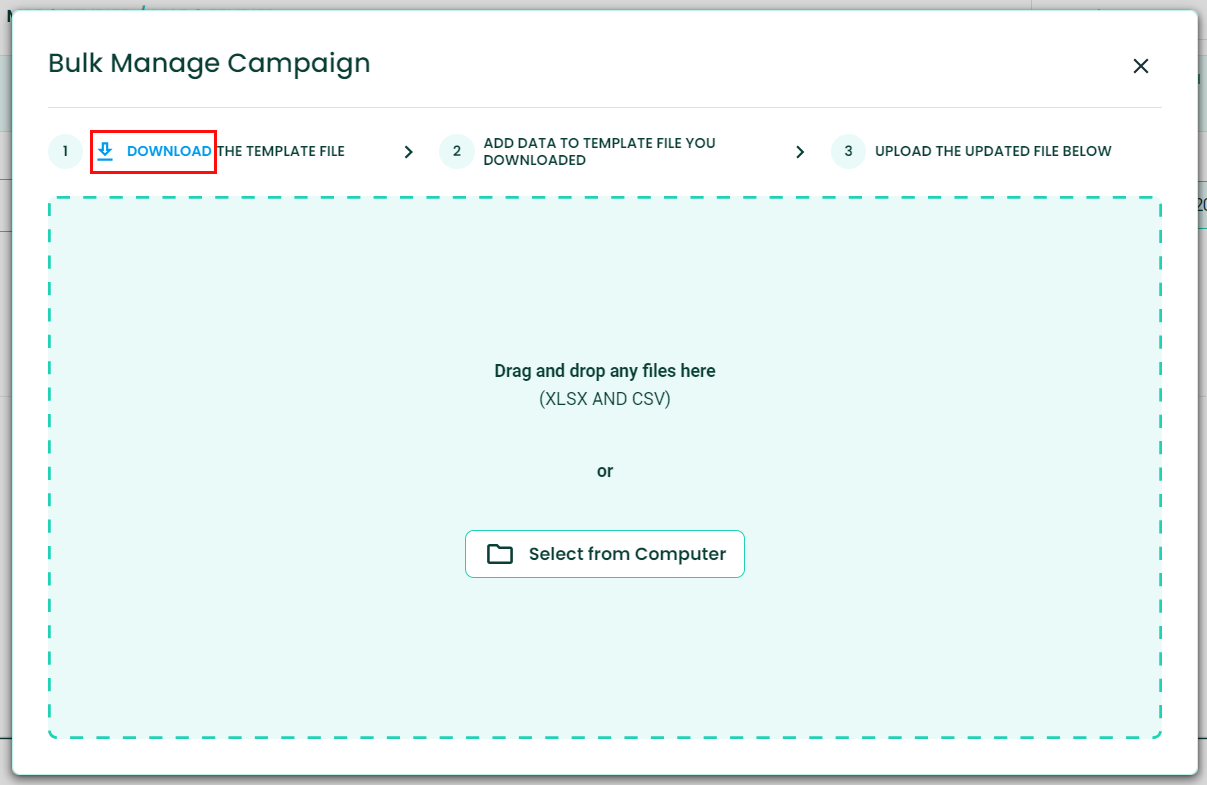This screenshot has width=1207, height=785.
Task: Click the download arrow icon in step 1
Action: (x=105, y=152)
